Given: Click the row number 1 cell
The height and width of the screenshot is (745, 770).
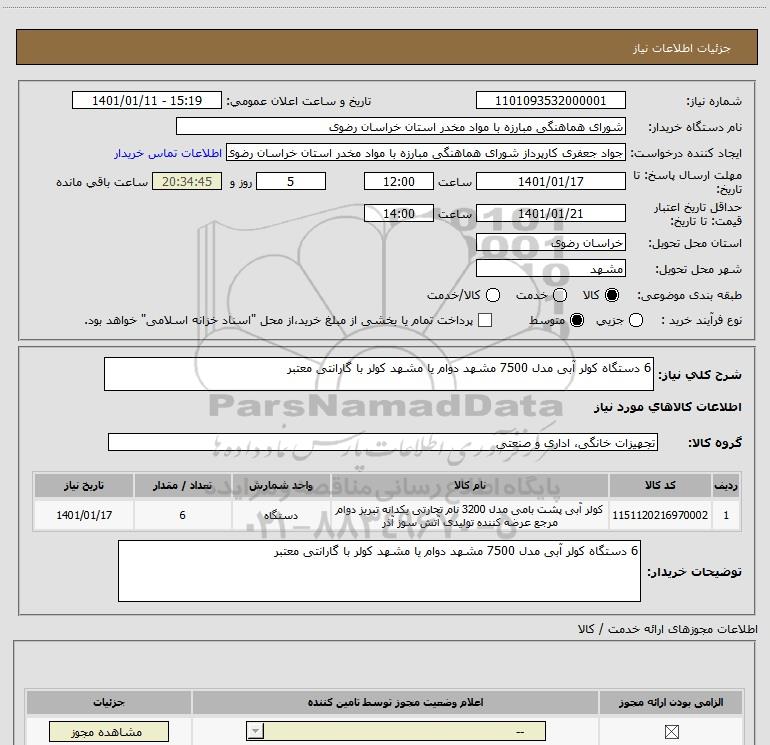Looking at the screenshot, I should click(x=726, y=515).
